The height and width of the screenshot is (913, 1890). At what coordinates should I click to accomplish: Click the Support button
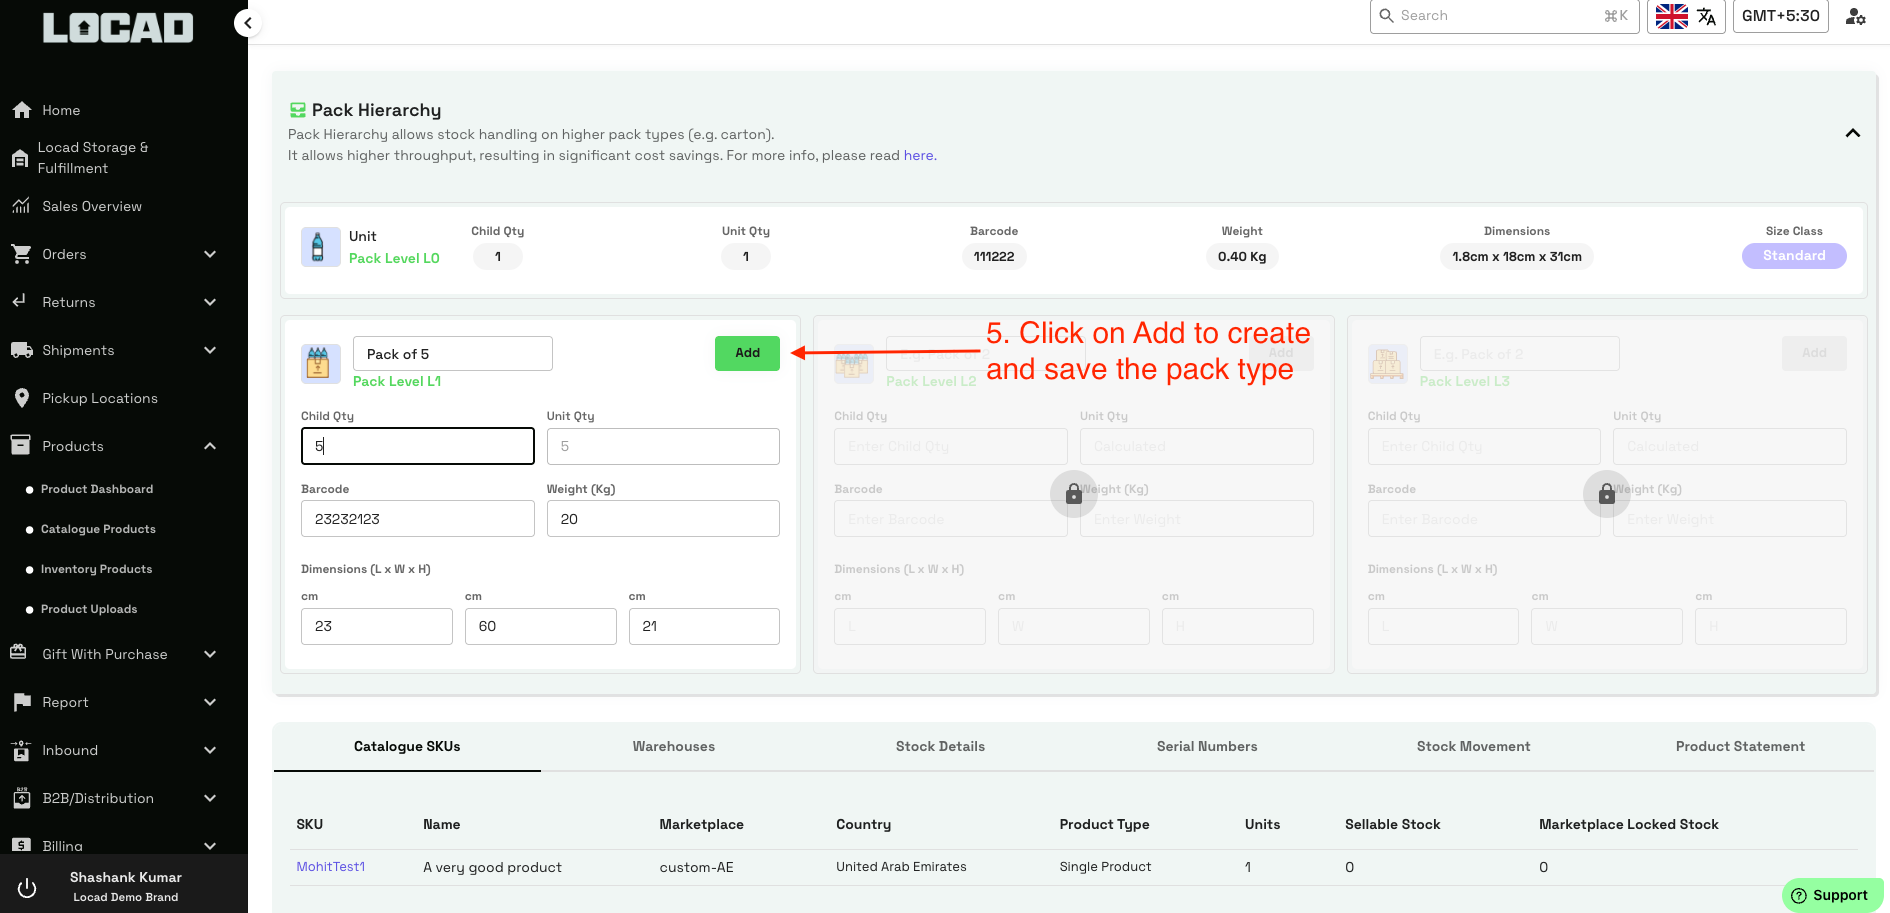(1832, 895)
